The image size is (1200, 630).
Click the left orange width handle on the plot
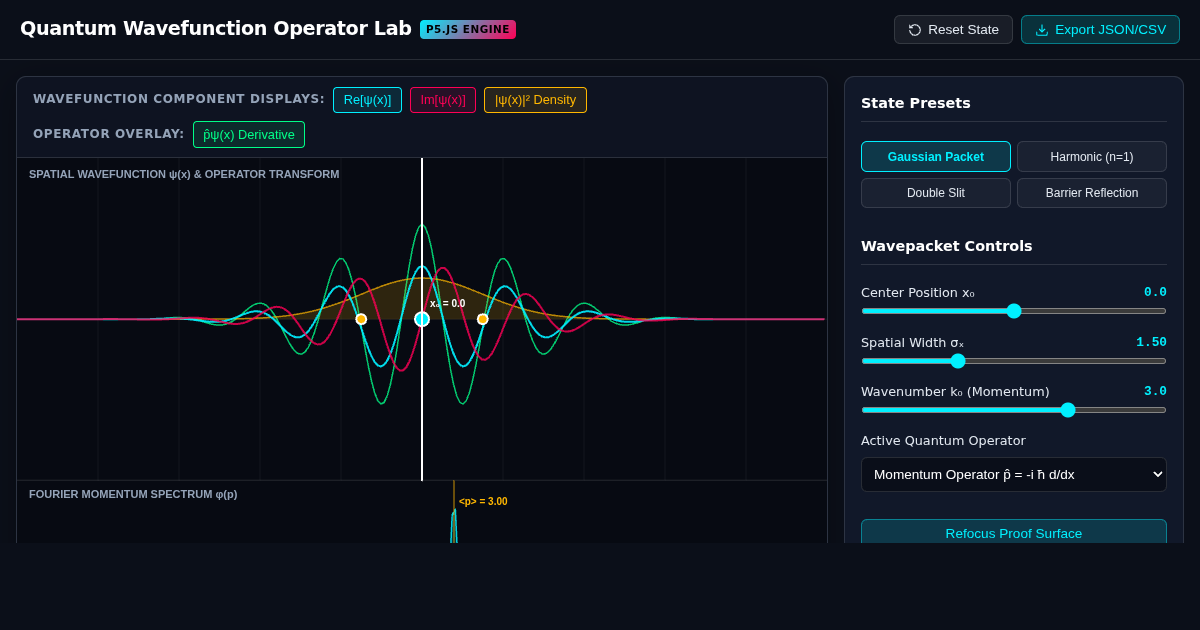tap(361, 319)
